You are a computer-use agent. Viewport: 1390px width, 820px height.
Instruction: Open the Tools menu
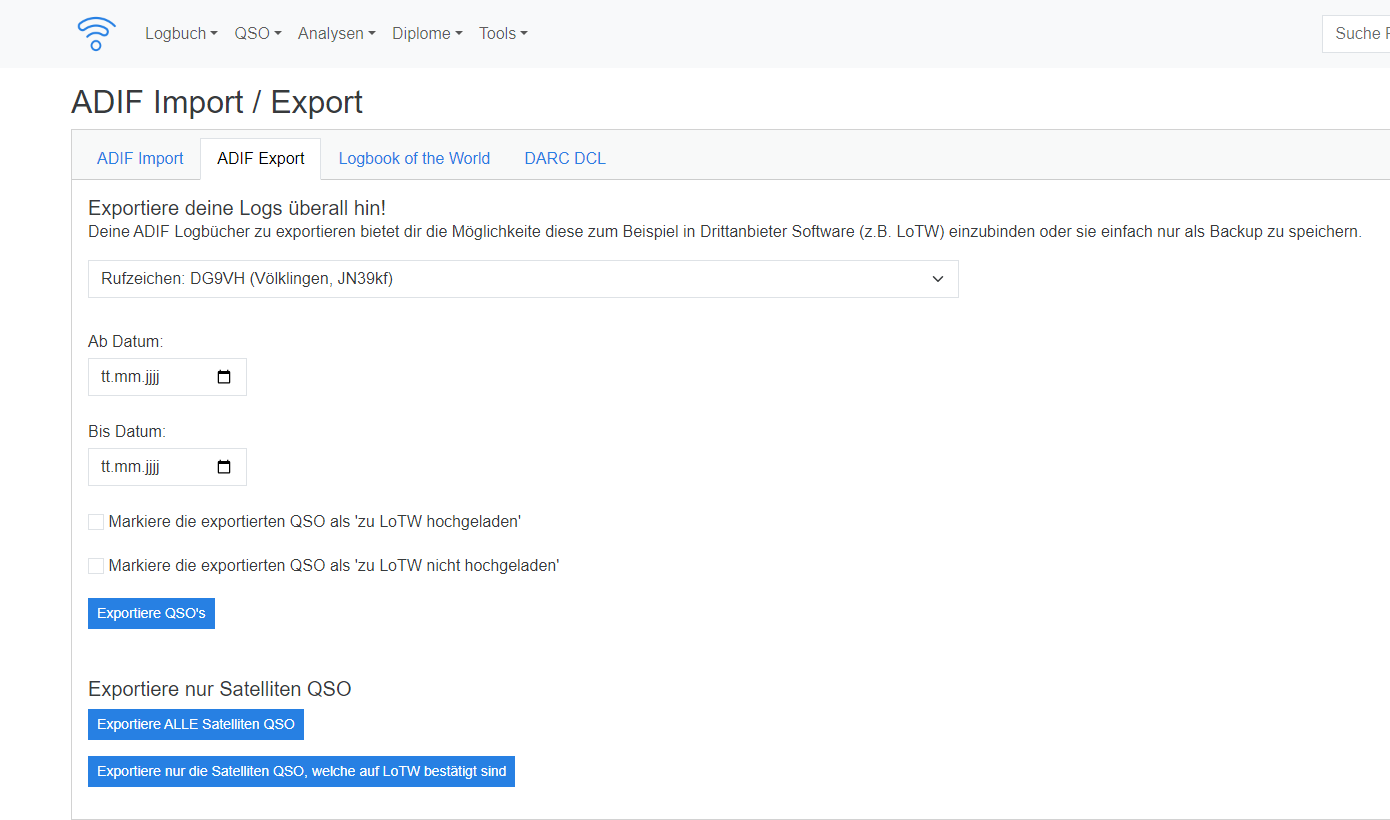[502, 34]
